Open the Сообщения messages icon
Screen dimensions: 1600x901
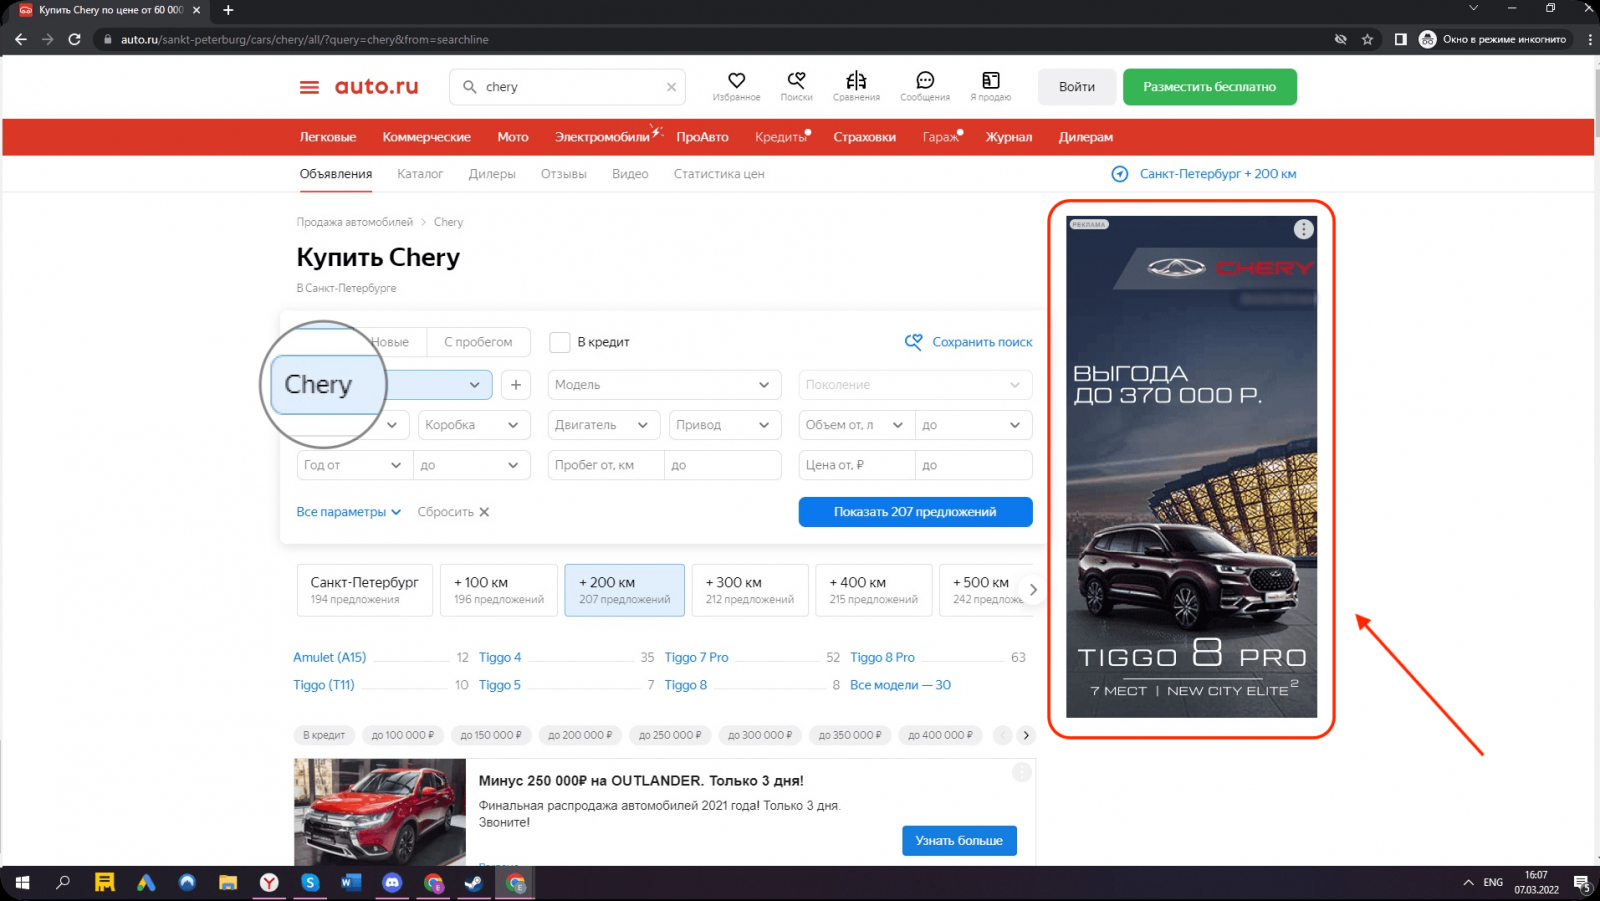[925, 82]
